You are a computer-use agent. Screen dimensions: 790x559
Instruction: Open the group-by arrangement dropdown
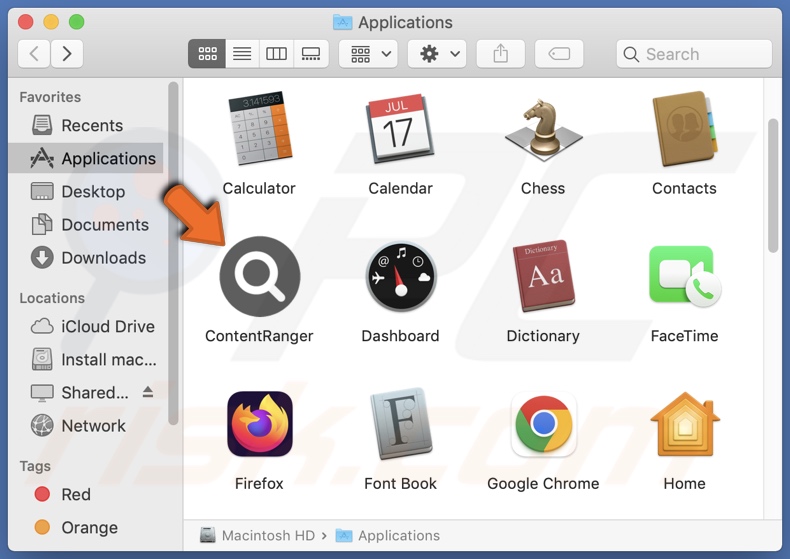click(x=368, y=53)
